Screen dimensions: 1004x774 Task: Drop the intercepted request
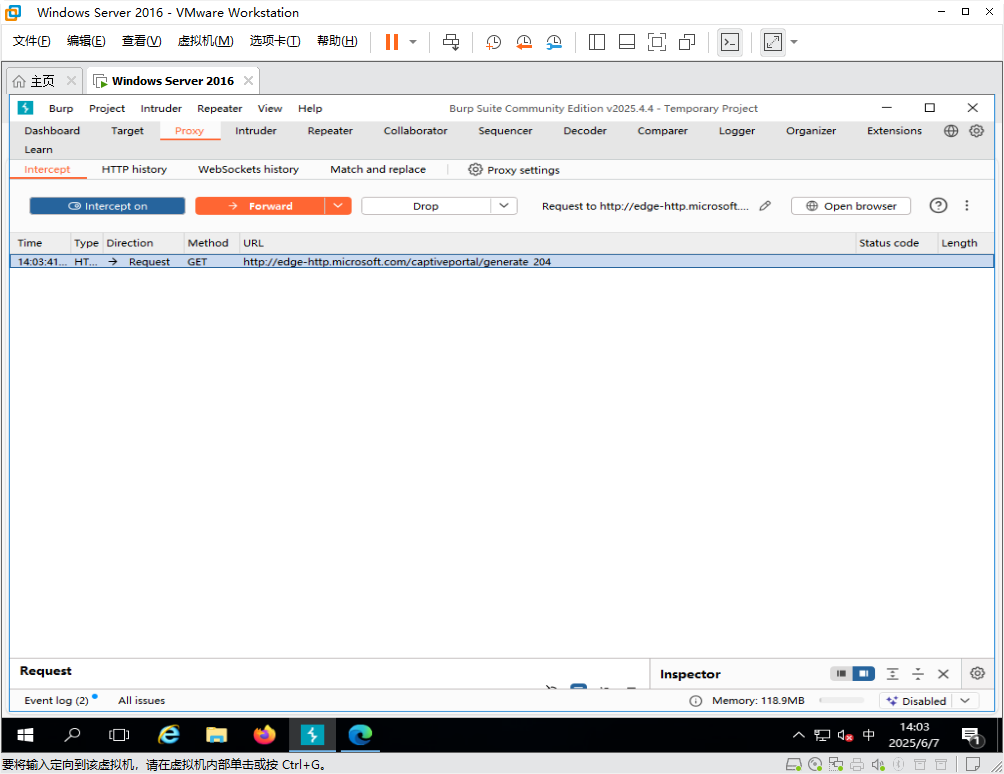(426, 206)
